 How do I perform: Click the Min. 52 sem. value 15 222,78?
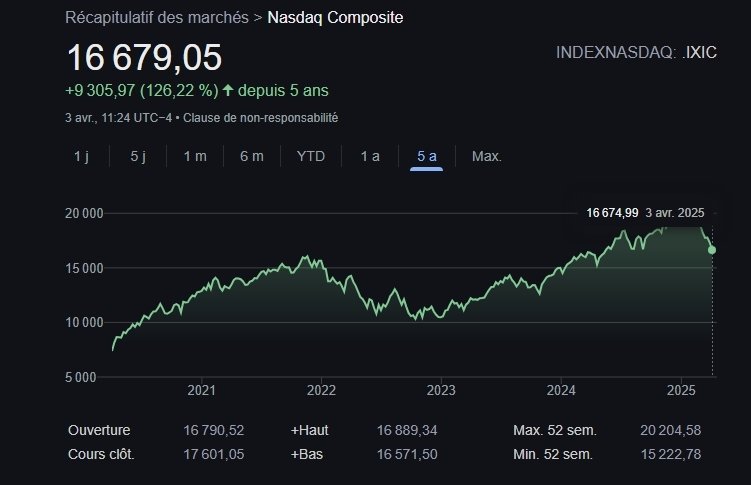pyautogui.click(x=671, y=454)
